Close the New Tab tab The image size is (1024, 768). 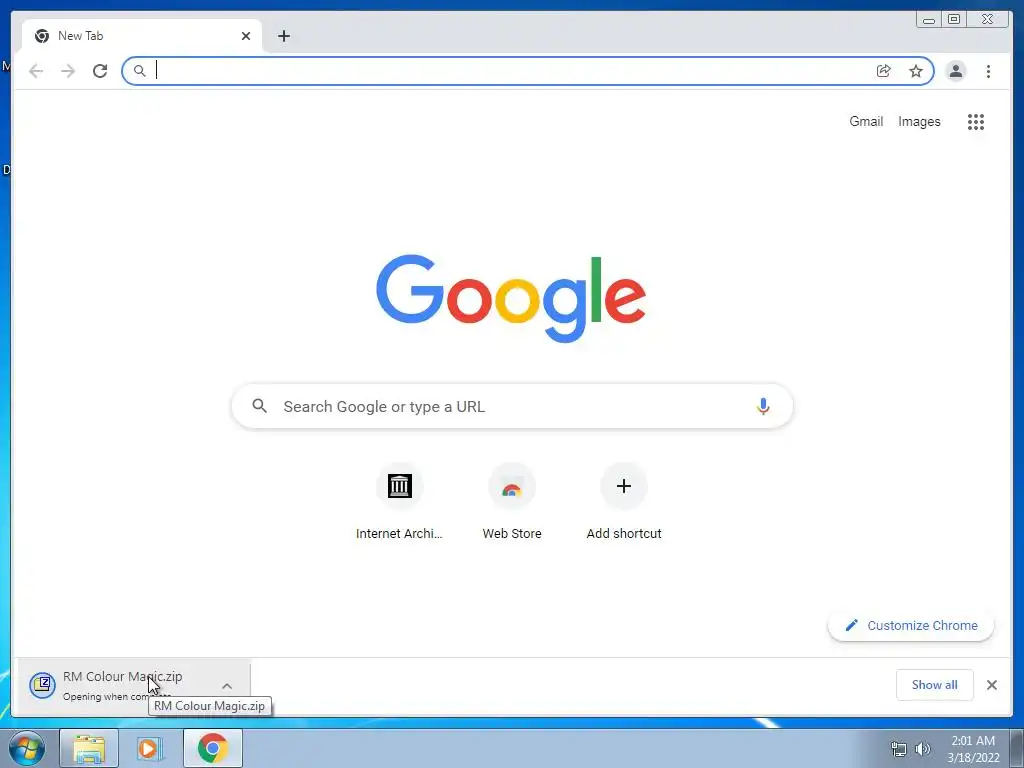(246, 36)
